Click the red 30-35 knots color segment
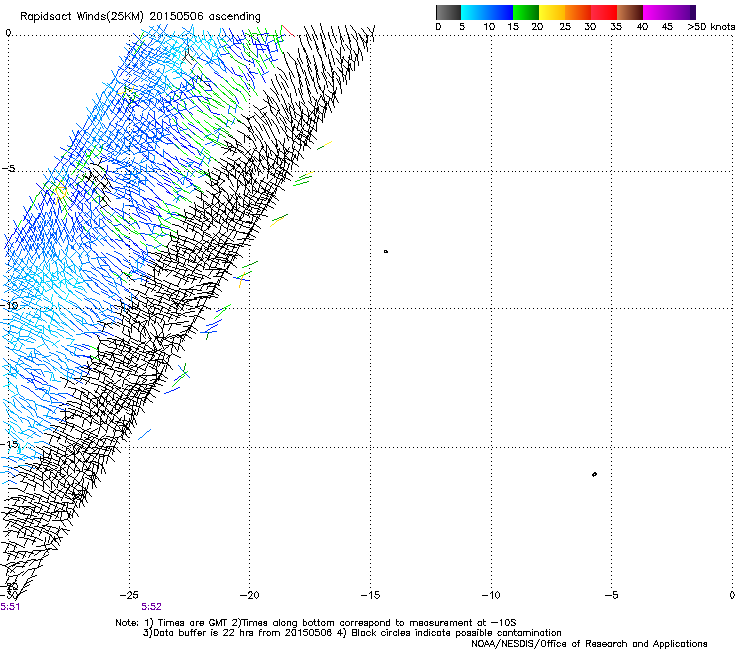 coord(604,12)
